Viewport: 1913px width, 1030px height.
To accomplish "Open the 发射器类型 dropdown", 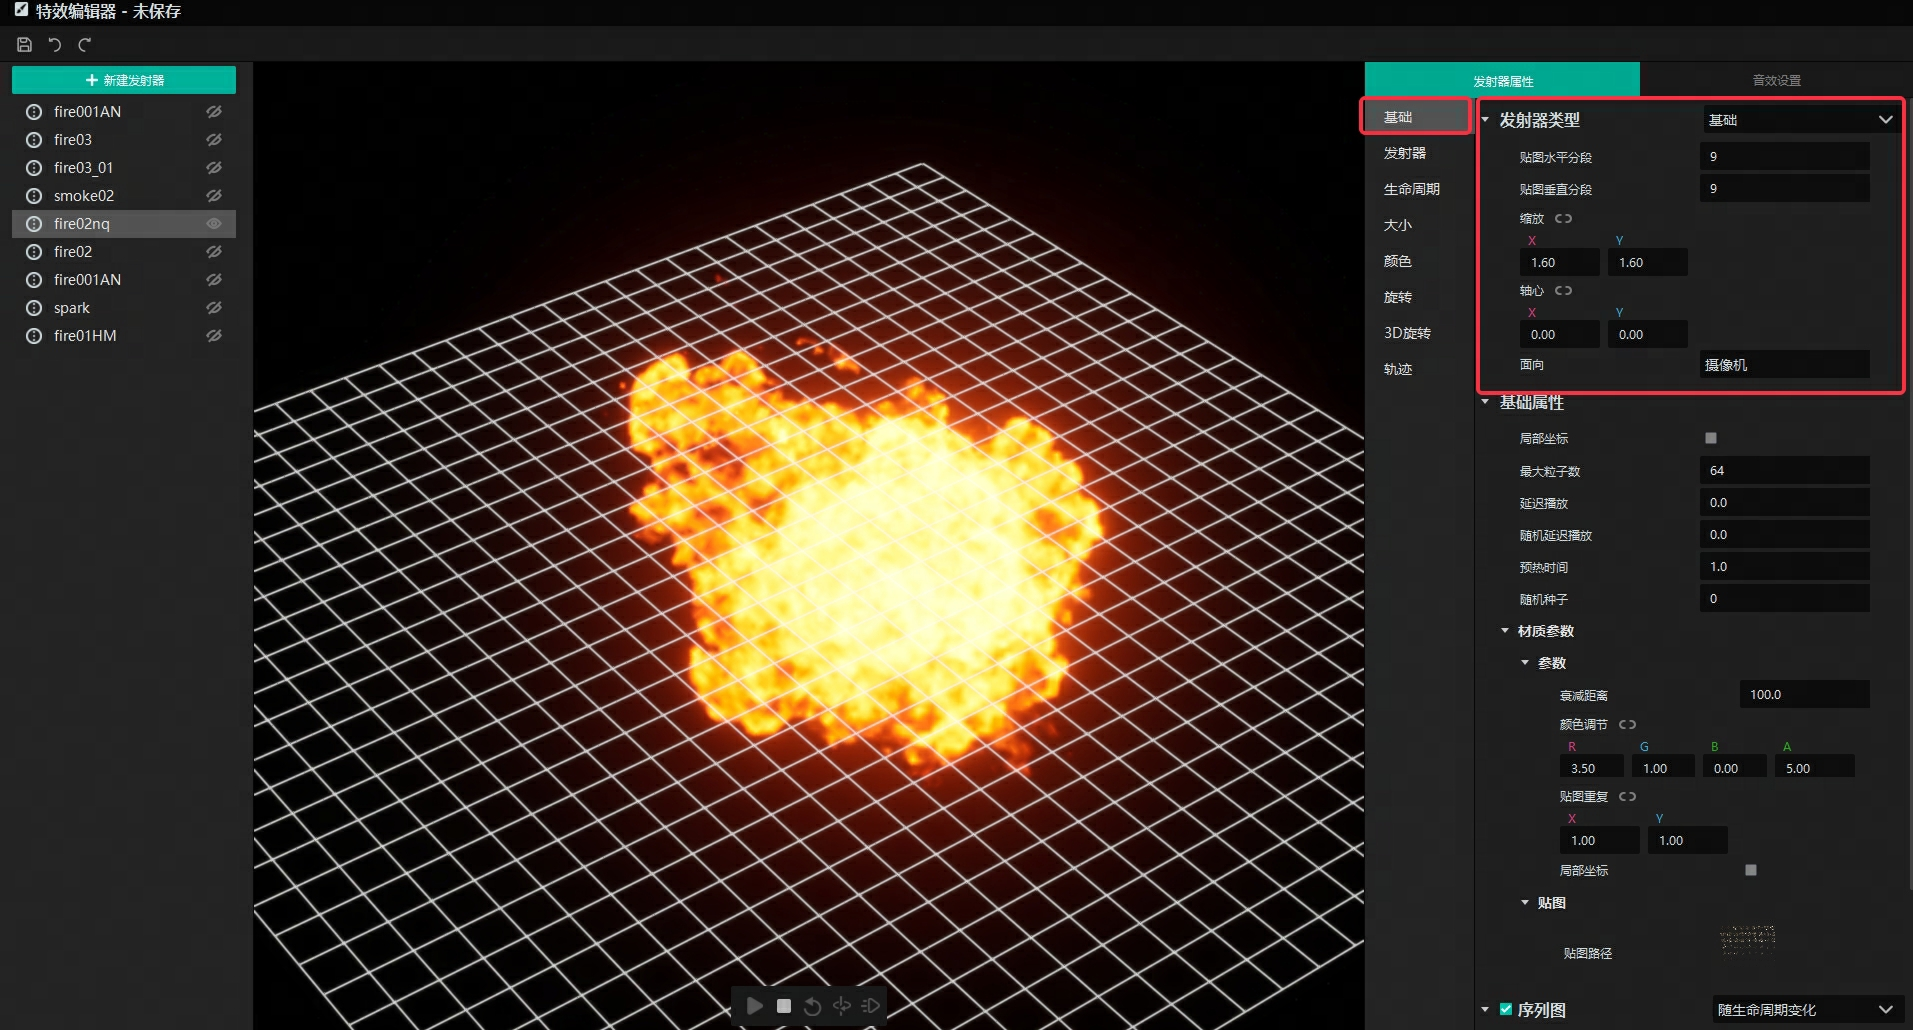I will [x=1798, y=120].
